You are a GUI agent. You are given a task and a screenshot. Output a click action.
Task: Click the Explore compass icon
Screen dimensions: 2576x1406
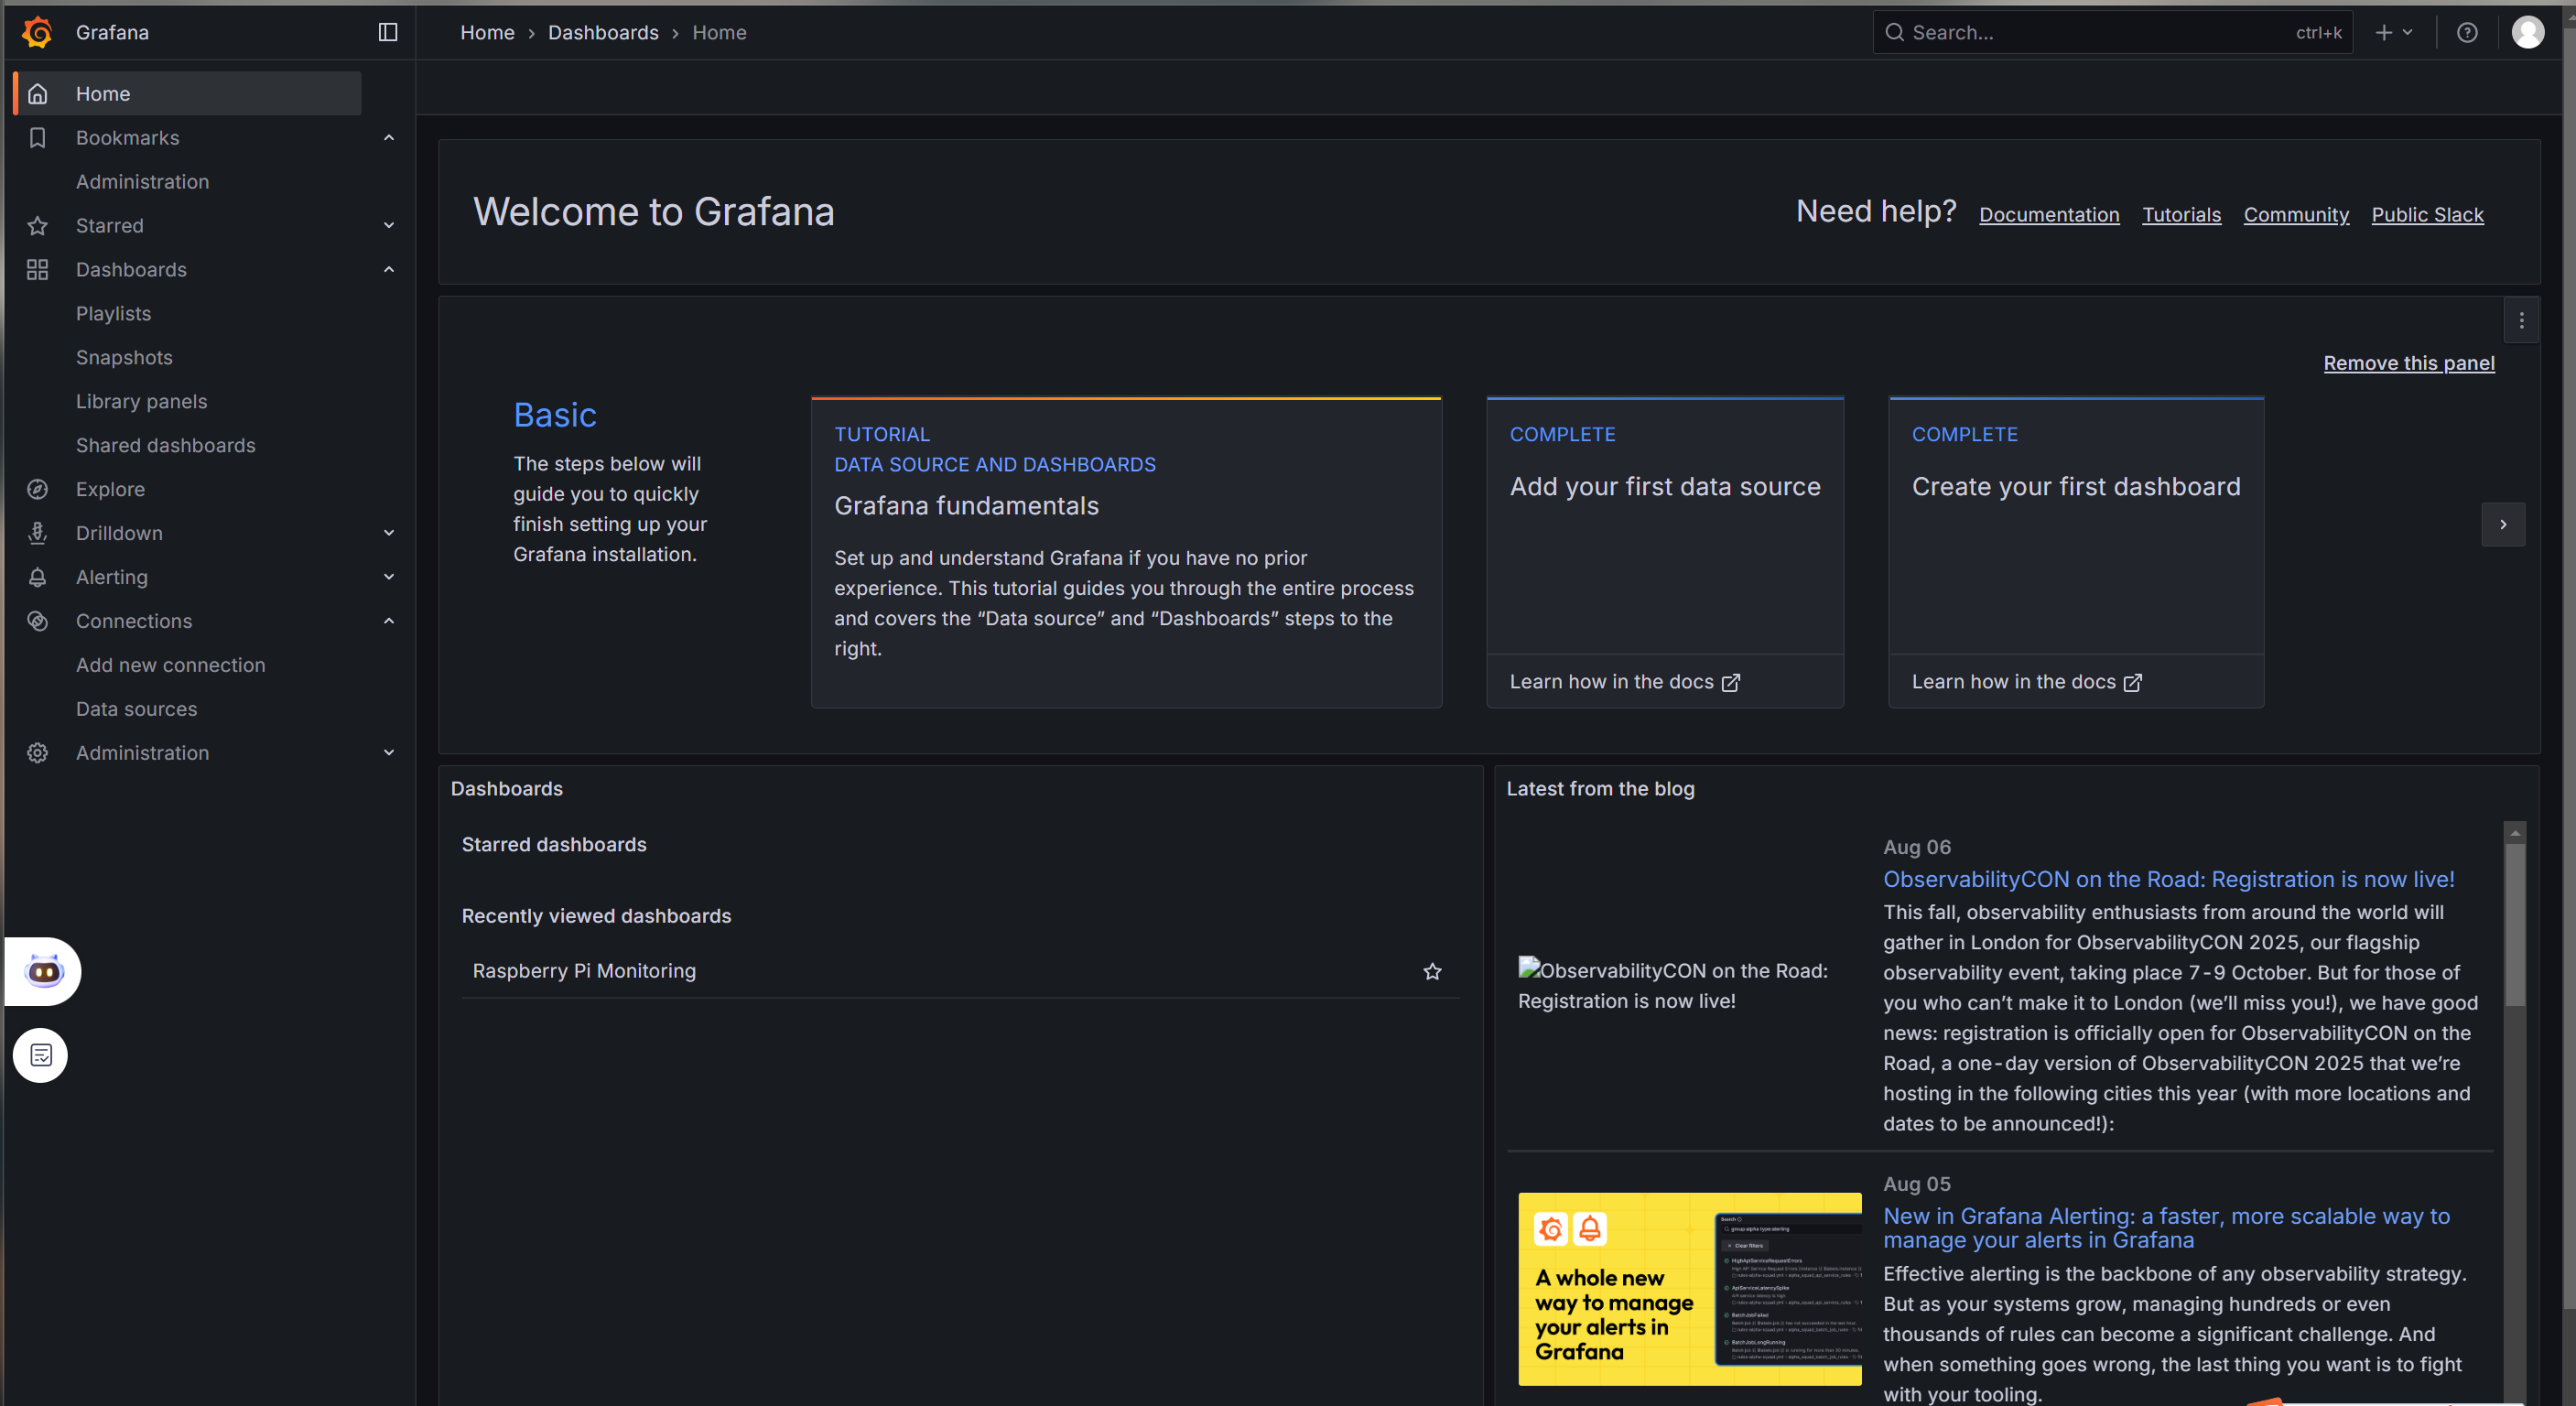pyautogui.click(x=38, y=489)
